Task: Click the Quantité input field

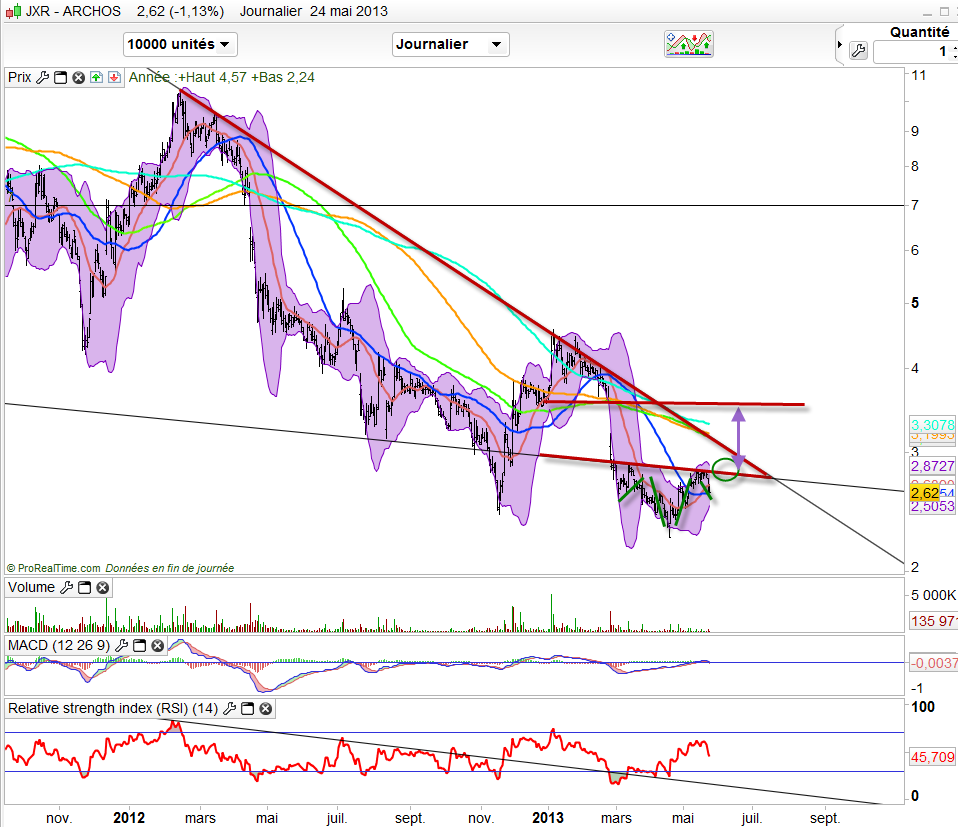Action: coord(915,51)
